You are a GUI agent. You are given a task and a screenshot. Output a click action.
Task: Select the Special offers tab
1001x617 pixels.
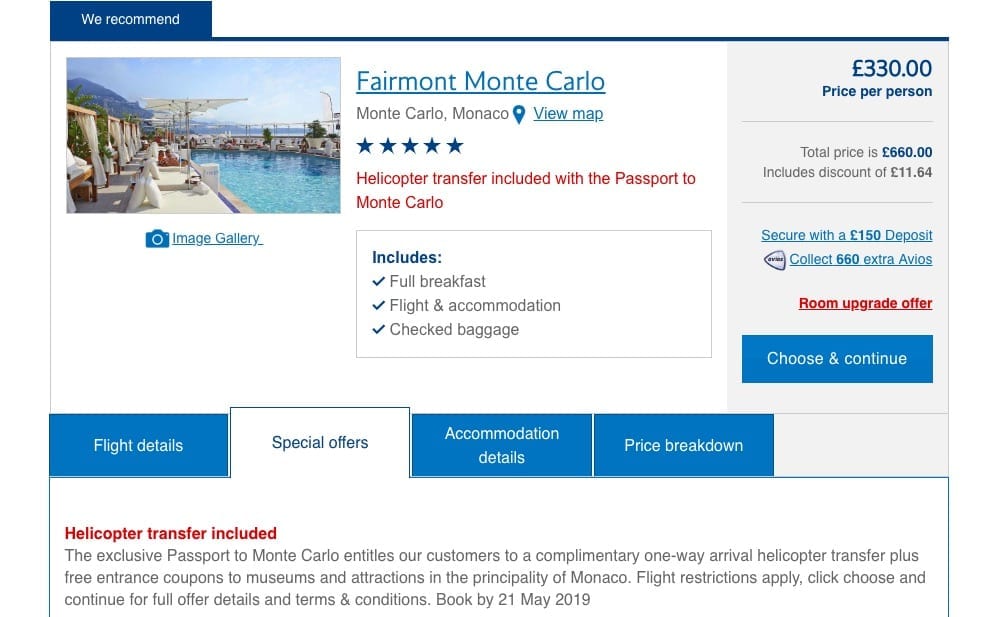pos(320,443)
